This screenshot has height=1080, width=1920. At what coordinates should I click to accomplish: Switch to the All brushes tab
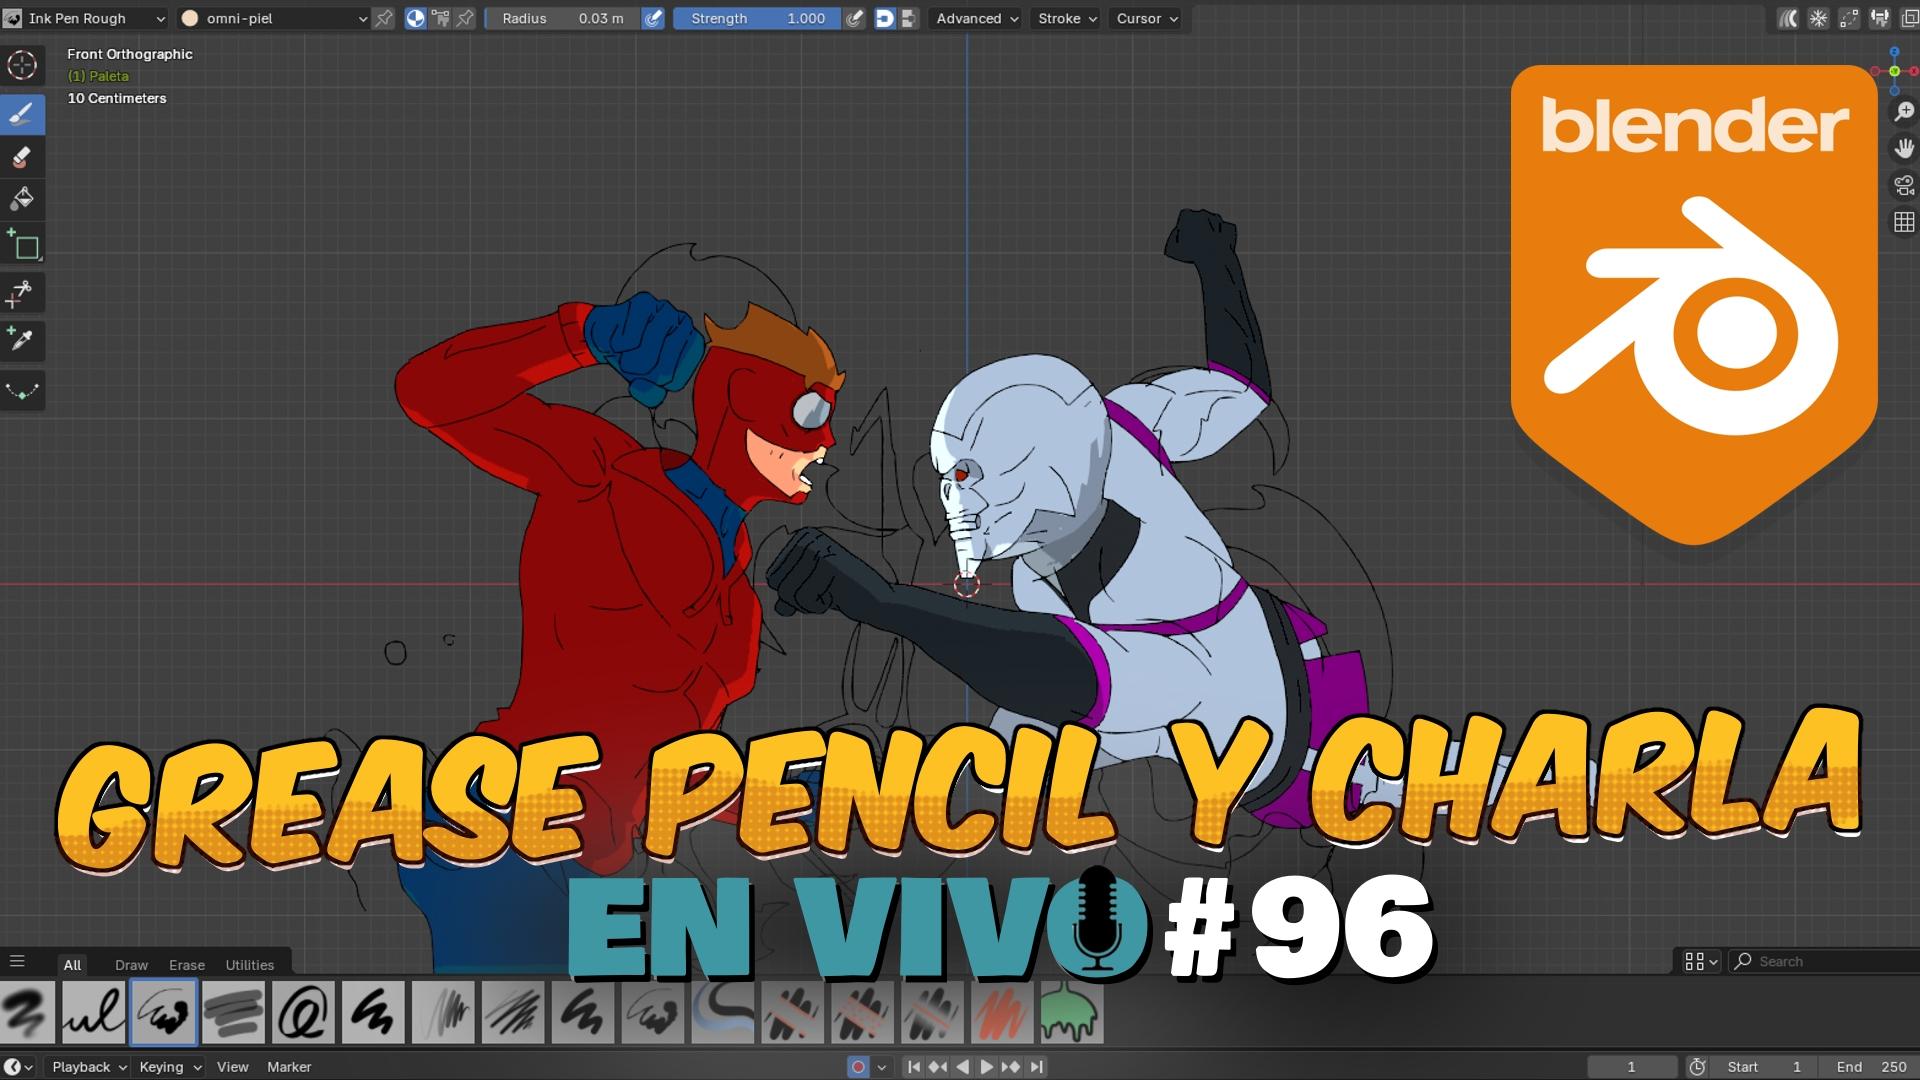coord(72,965)
